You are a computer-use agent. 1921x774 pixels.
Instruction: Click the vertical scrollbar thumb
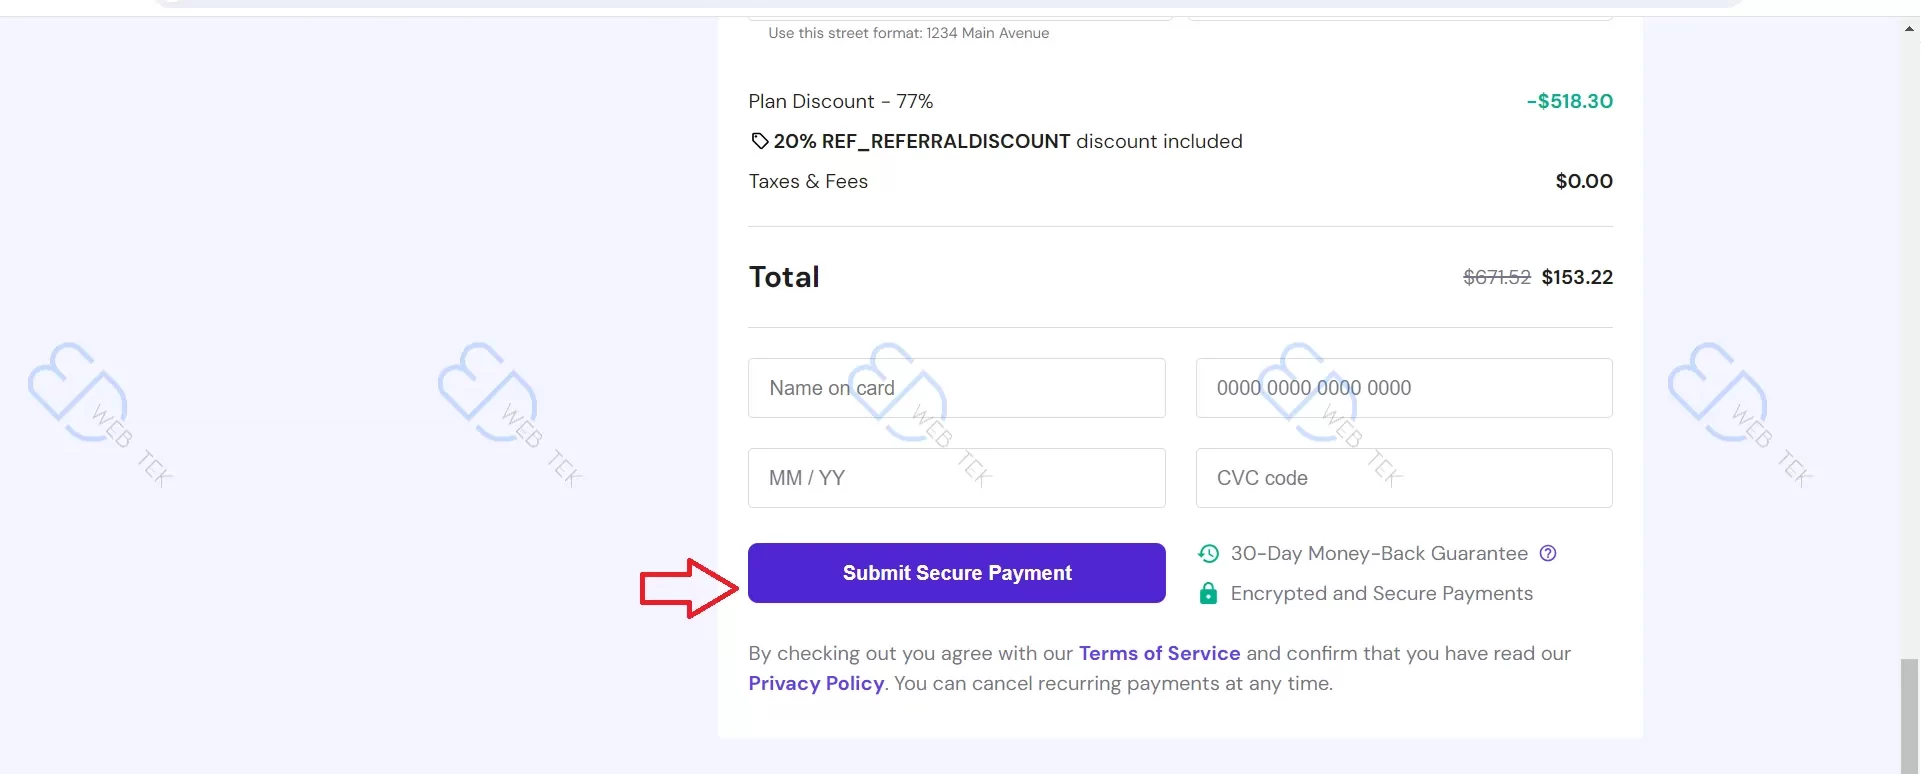click(x=1910, y=716)
